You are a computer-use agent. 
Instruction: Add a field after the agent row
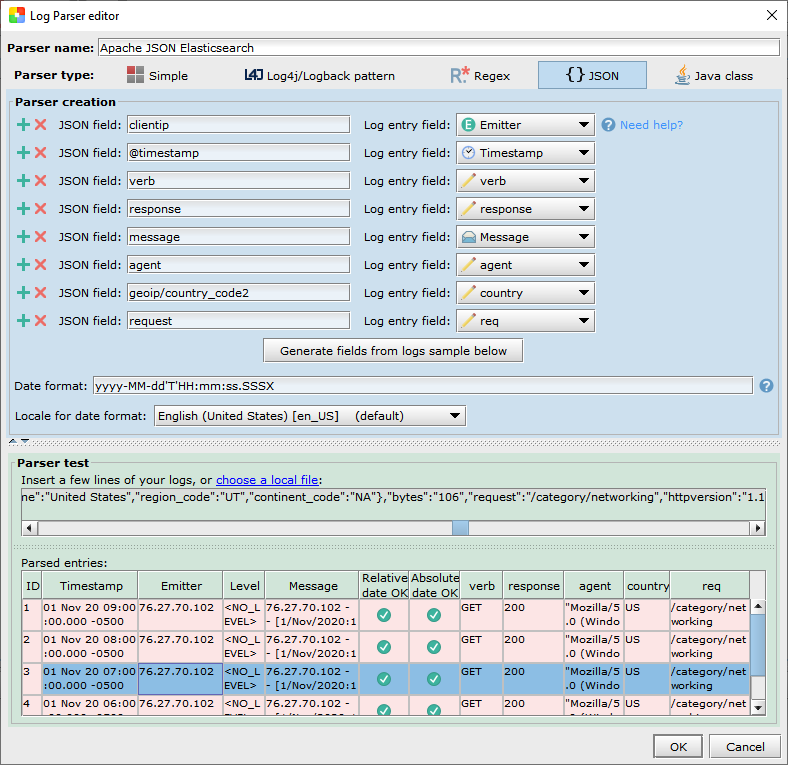pos(24,265)
